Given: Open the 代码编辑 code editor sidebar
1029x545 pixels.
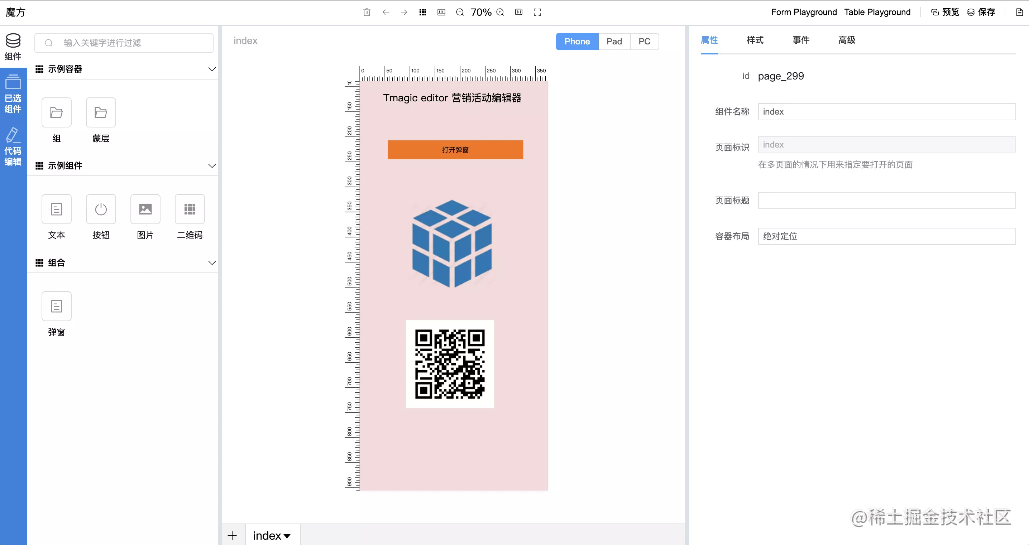Looking at the screenshot, I should (x=13, y=146).
